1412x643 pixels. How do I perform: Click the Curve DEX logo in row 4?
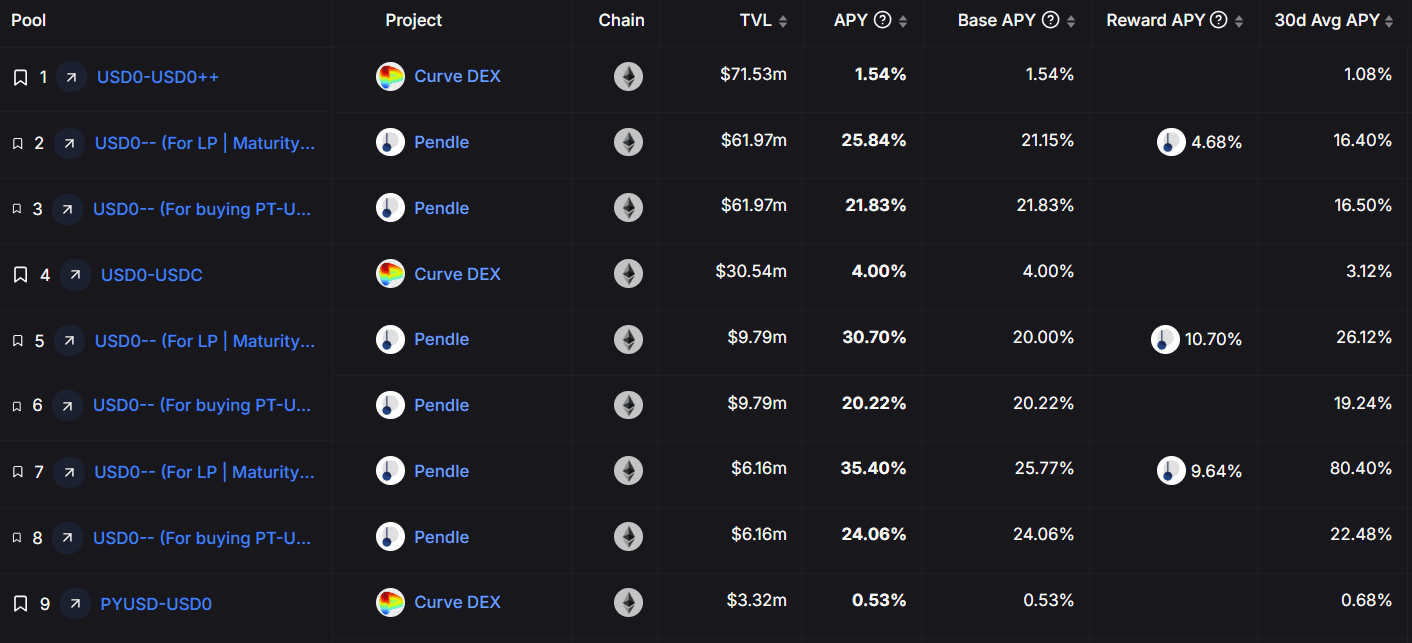tap(390, 274)
